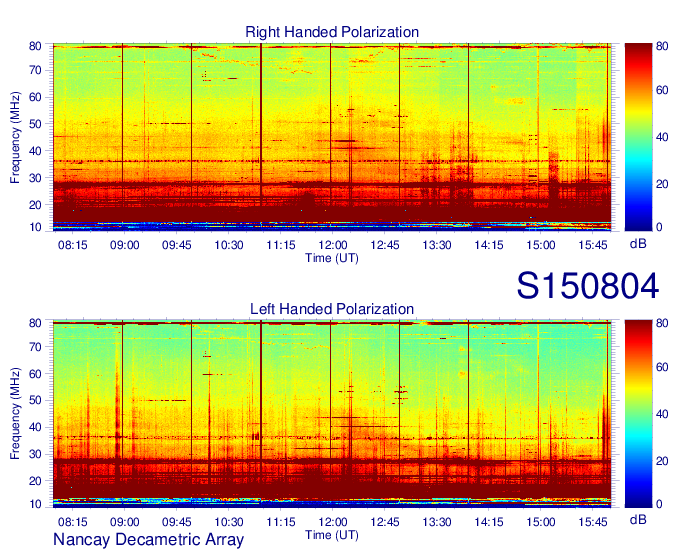This screenshot has height=552, width=680.
Task: Click the 09:00 tick label under the top plot
Action: 124,245
